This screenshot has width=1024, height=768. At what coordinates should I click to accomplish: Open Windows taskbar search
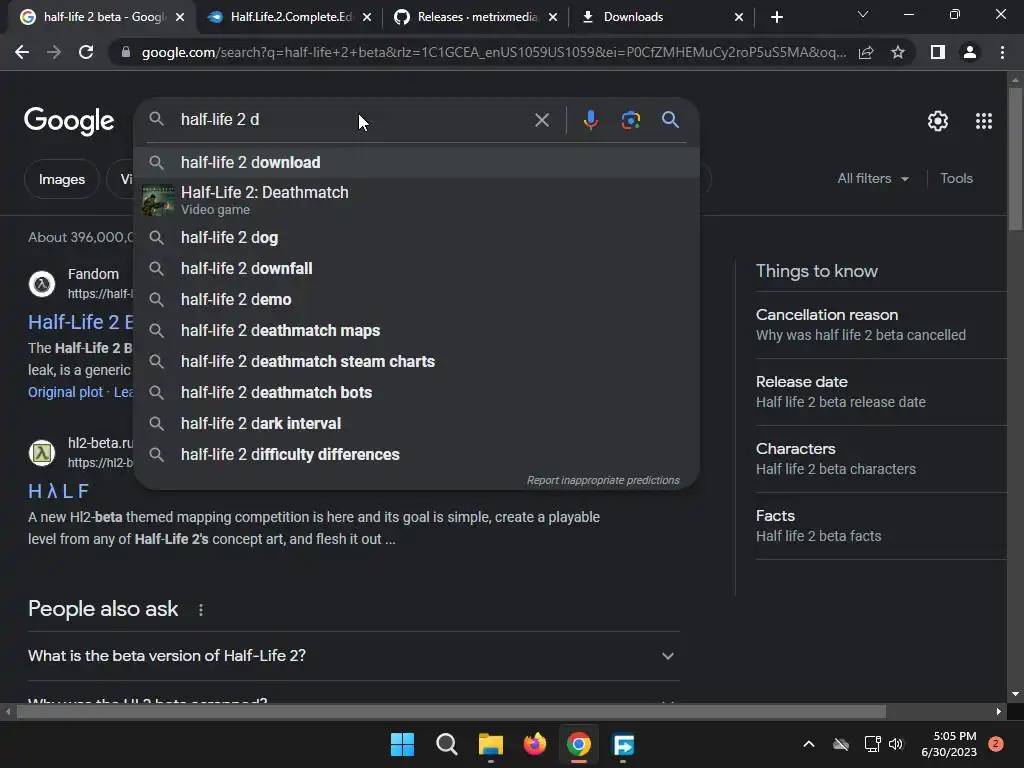447,744
